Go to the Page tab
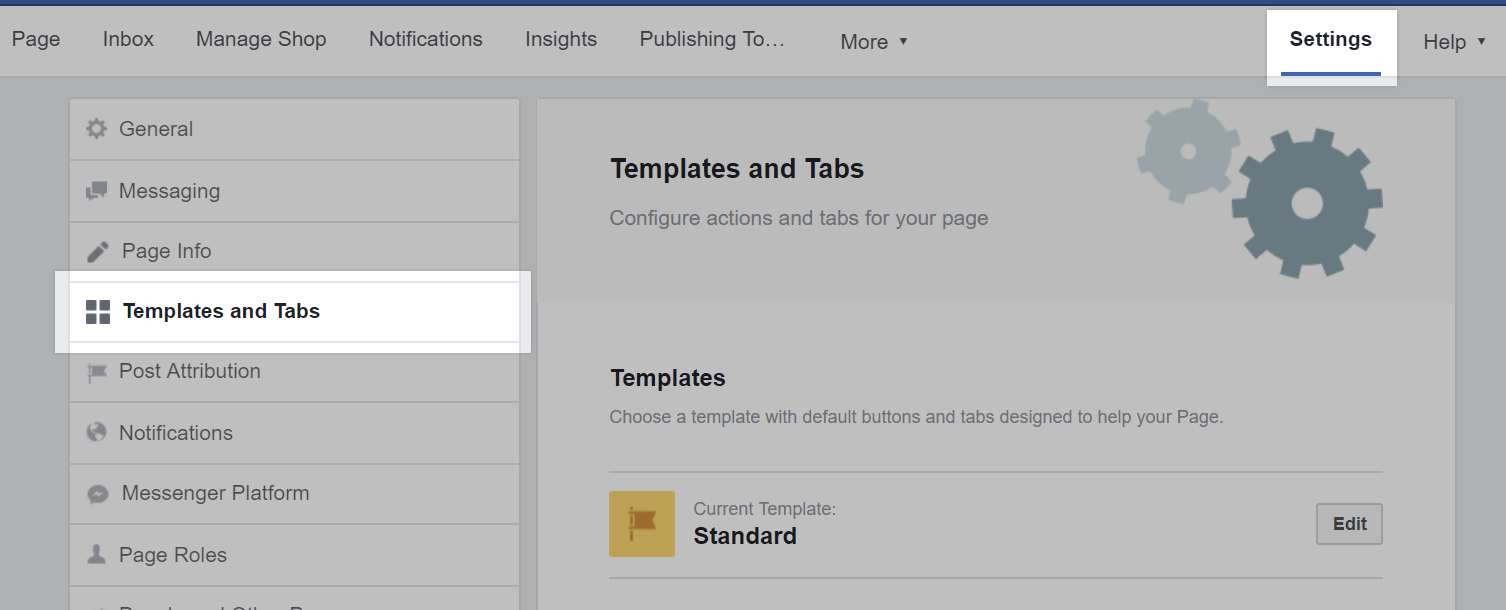Image resolution: width=1506 pixels, height=610 pixels. (36, 39)
